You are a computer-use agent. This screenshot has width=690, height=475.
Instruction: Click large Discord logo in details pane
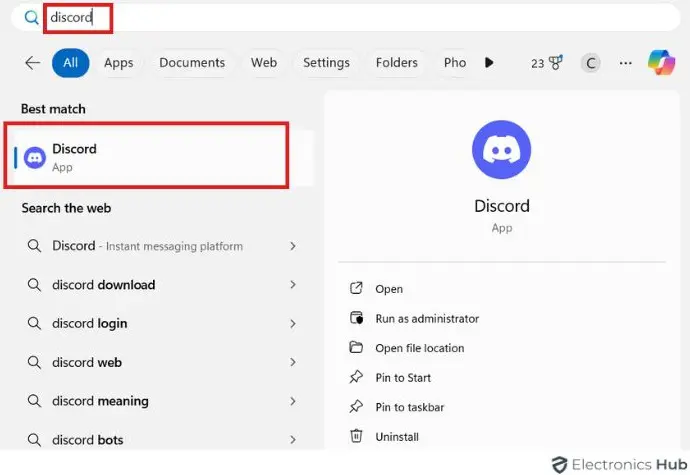point(502,150)
